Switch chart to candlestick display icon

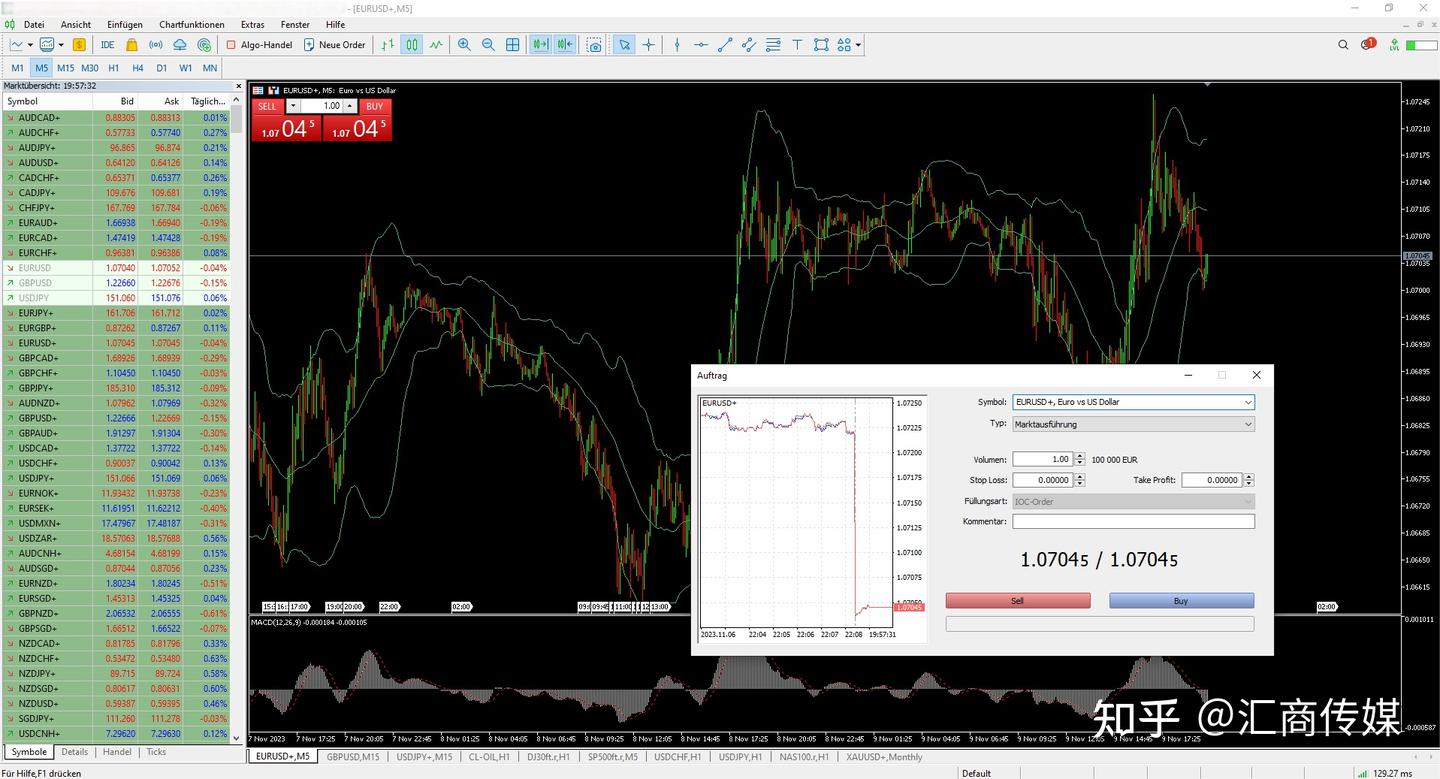[410, 44]
